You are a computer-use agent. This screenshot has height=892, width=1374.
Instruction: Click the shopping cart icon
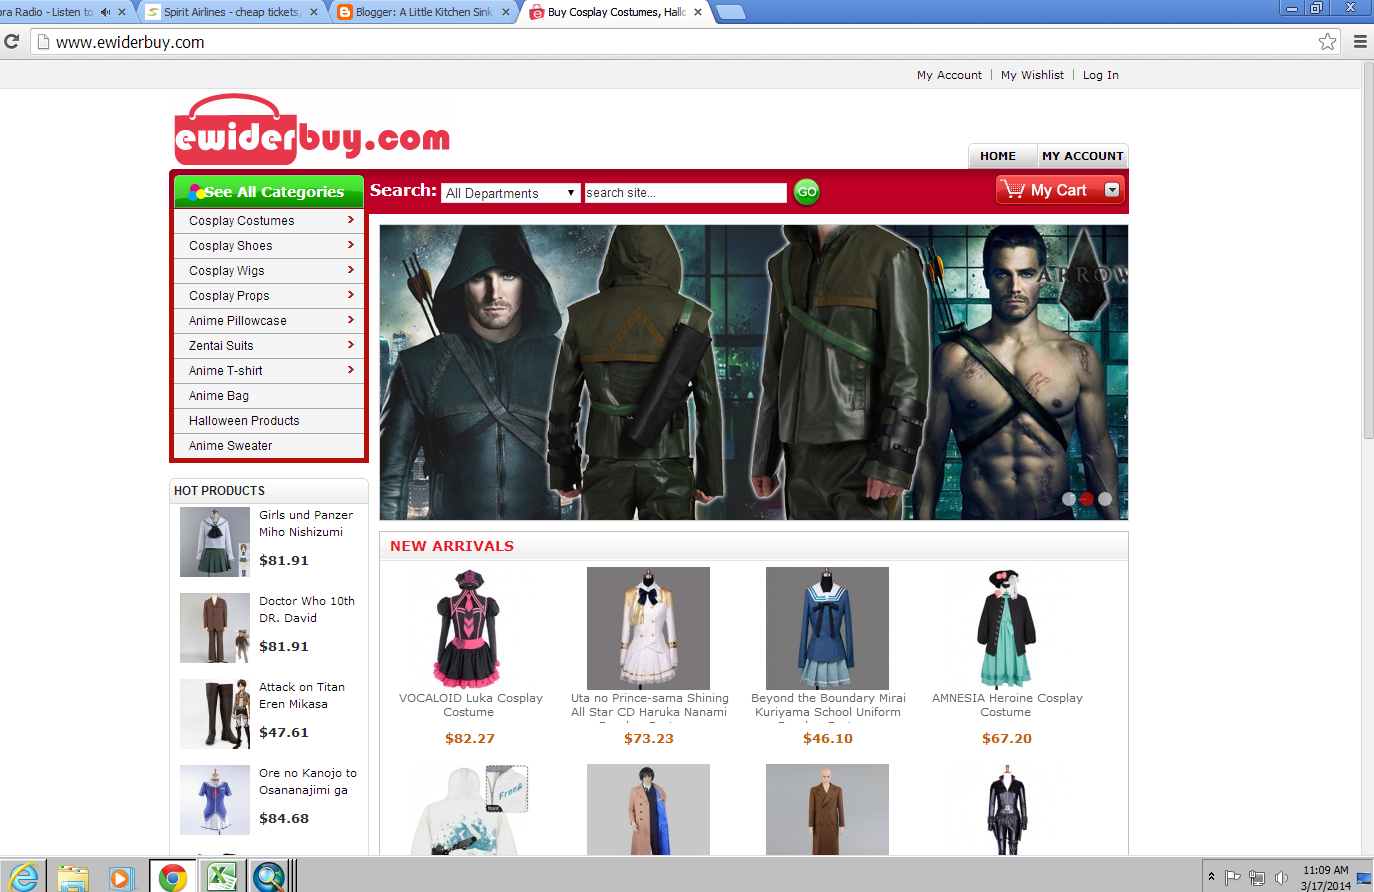click(1014, 189)
